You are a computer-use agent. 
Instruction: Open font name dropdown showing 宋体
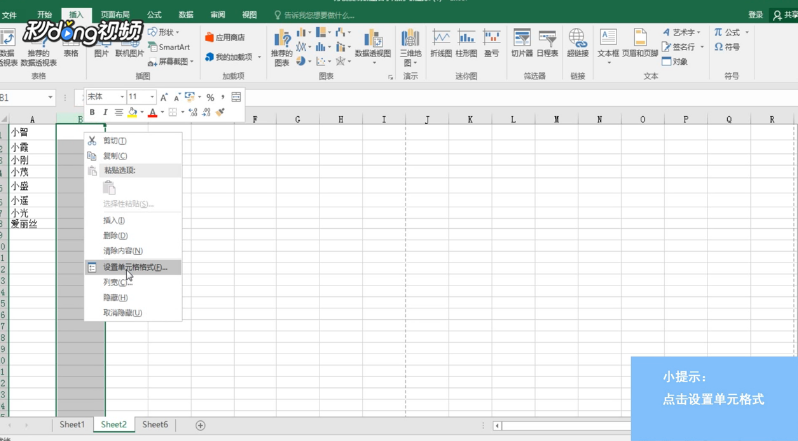122,97
